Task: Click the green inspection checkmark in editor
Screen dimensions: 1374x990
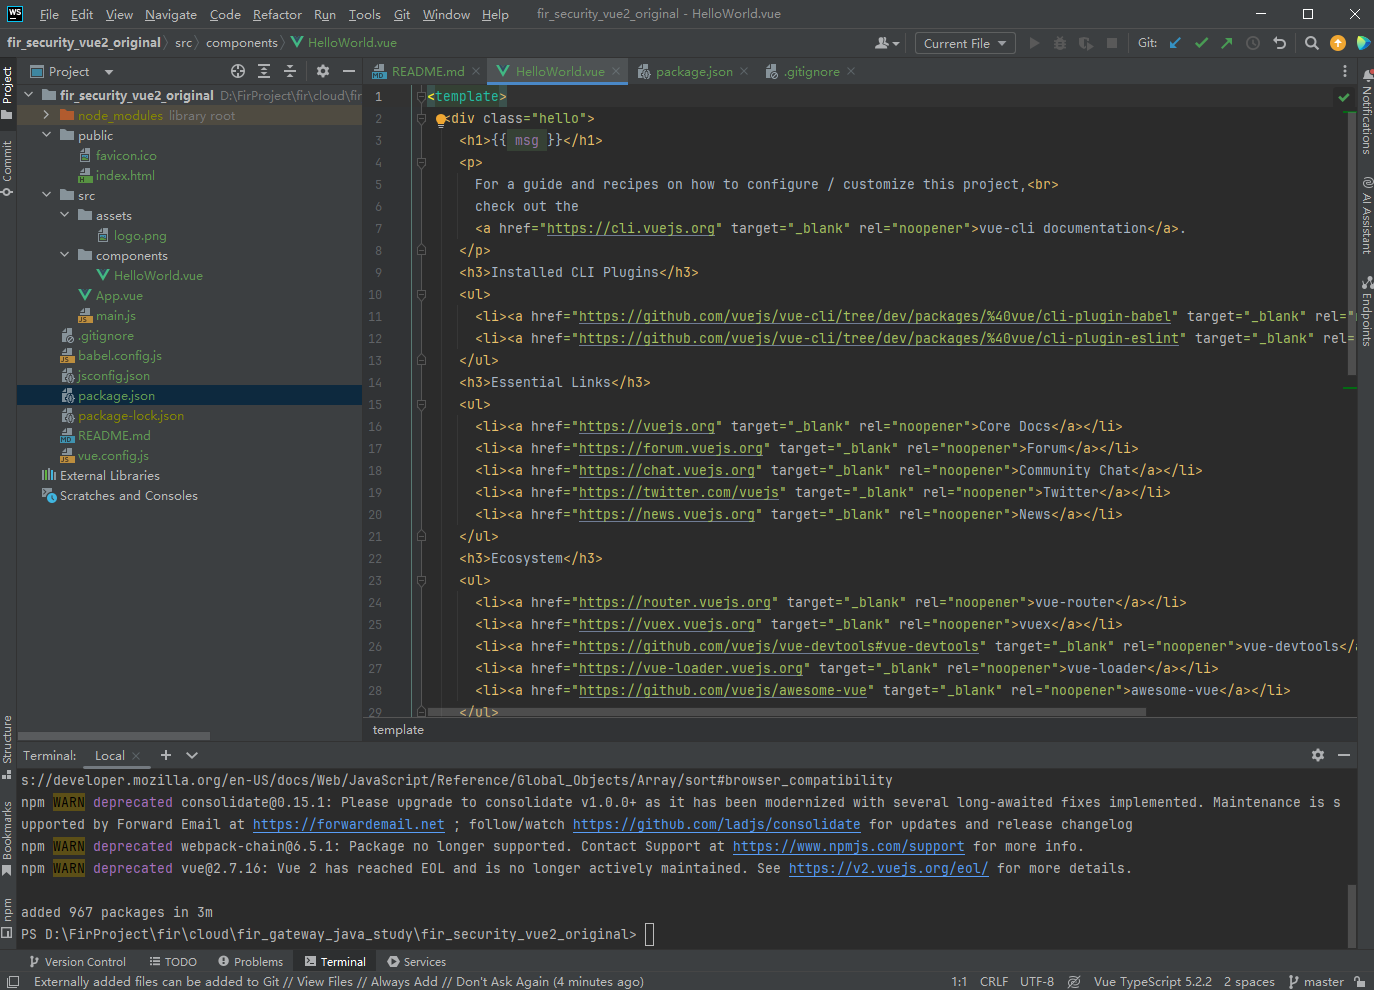Action: [1344, 97]
